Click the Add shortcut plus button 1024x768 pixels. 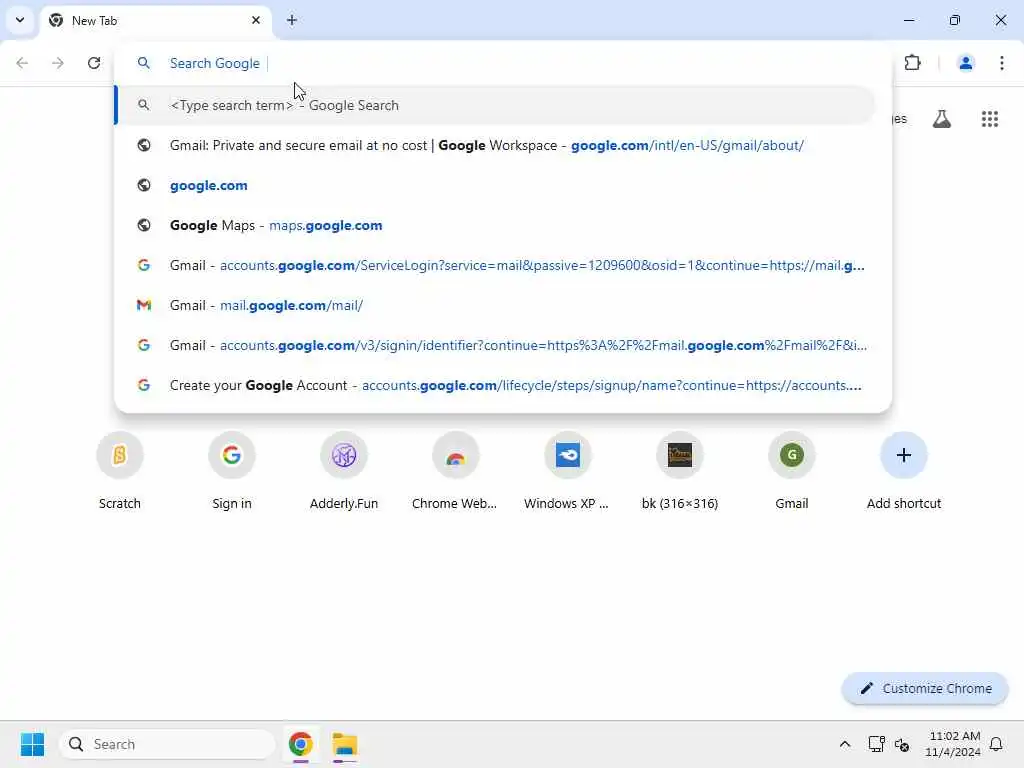904,455
